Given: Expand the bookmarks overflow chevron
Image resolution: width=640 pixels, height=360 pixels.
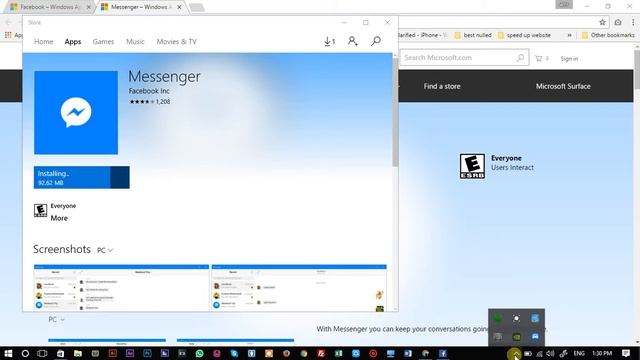Looking at the screenshot, I should click(x=569, y=35).
